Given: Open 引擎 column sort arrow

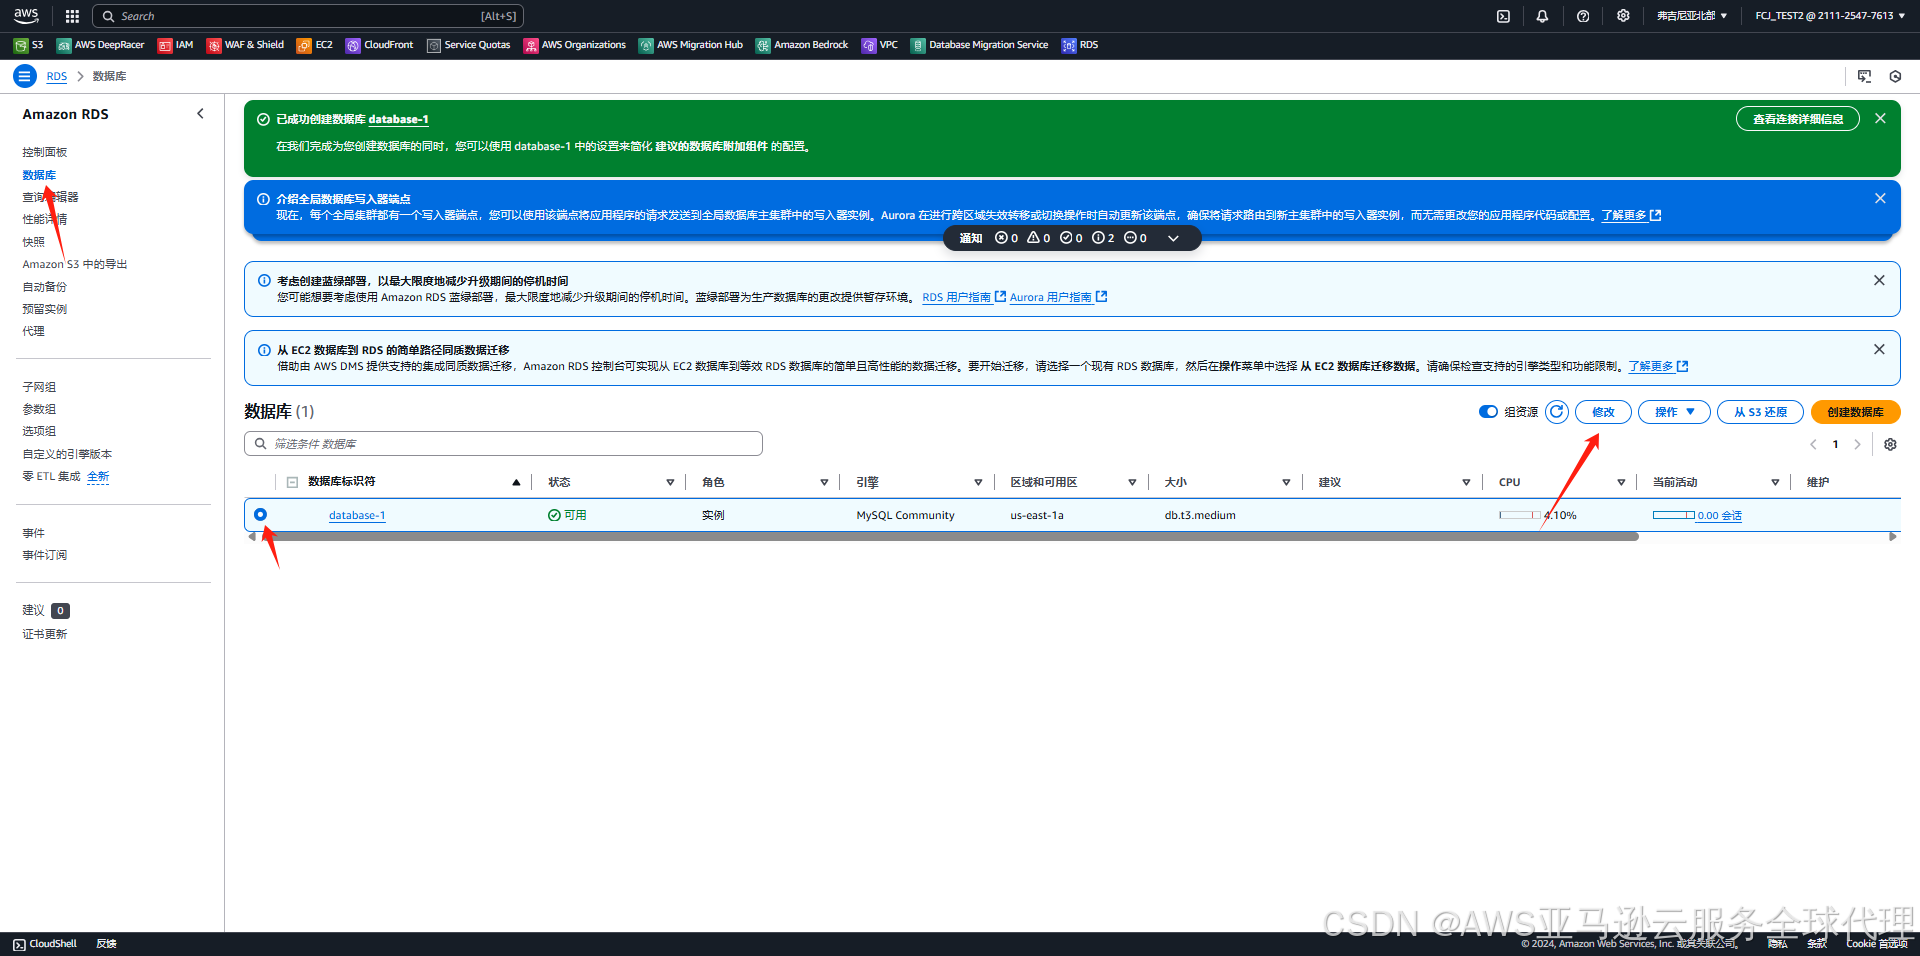Looking at the screenshot, I should coord(978,482).
